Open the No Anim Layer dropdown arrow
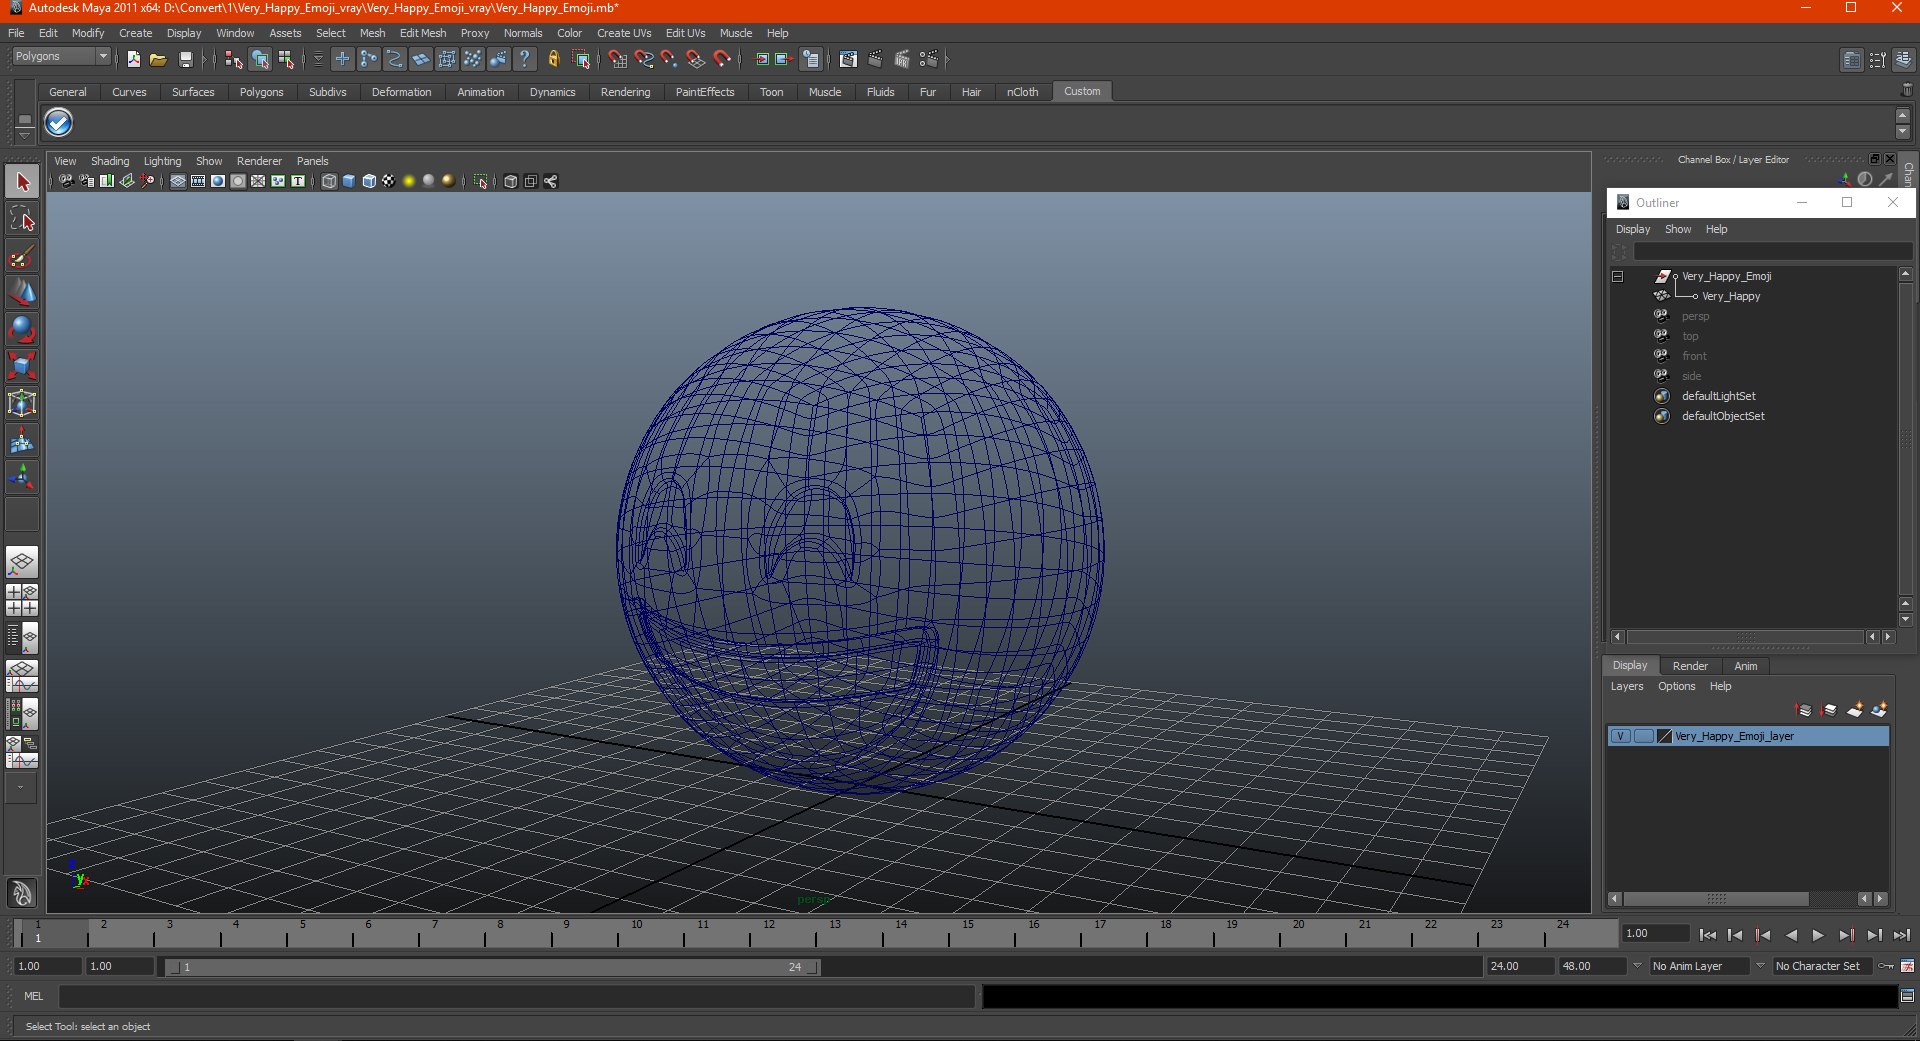The image size is (1920, 1041). pyautogui.click(x=1637, y=966)
